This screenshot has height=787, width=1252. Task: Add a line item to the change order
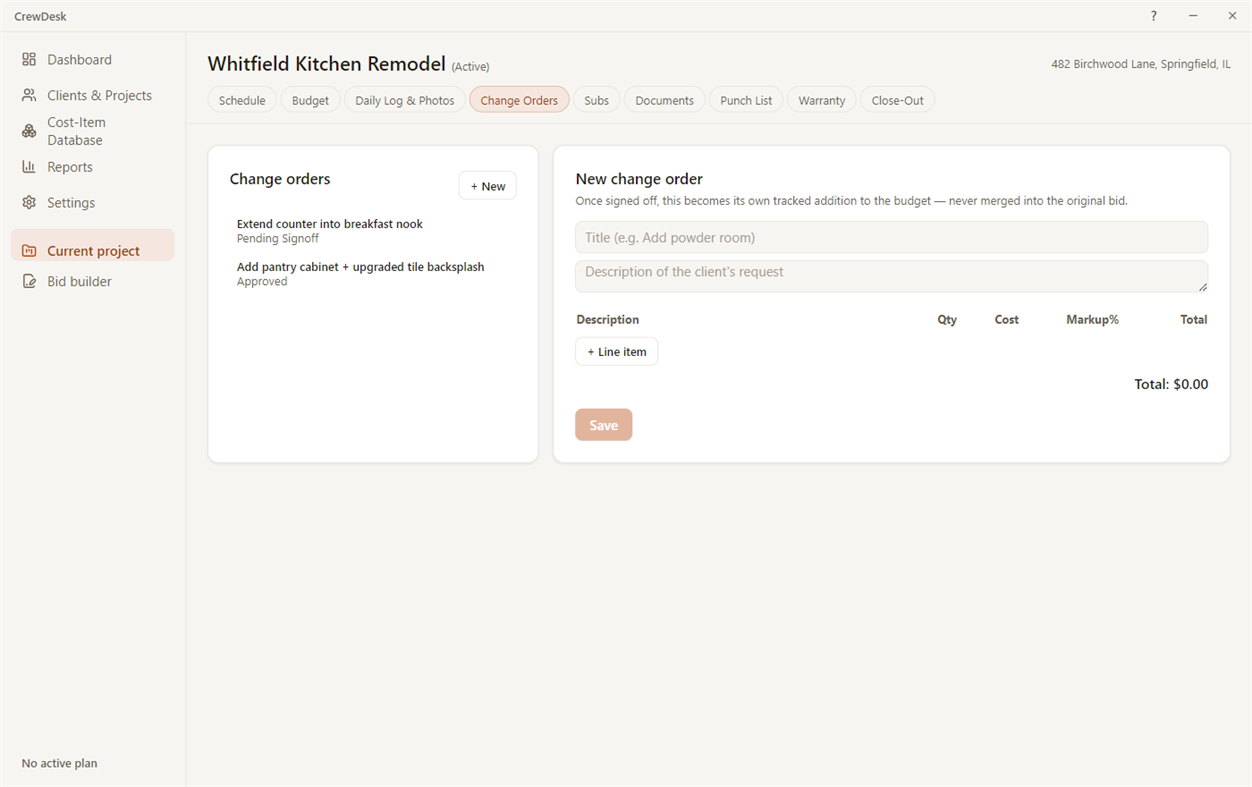point(617,352)
